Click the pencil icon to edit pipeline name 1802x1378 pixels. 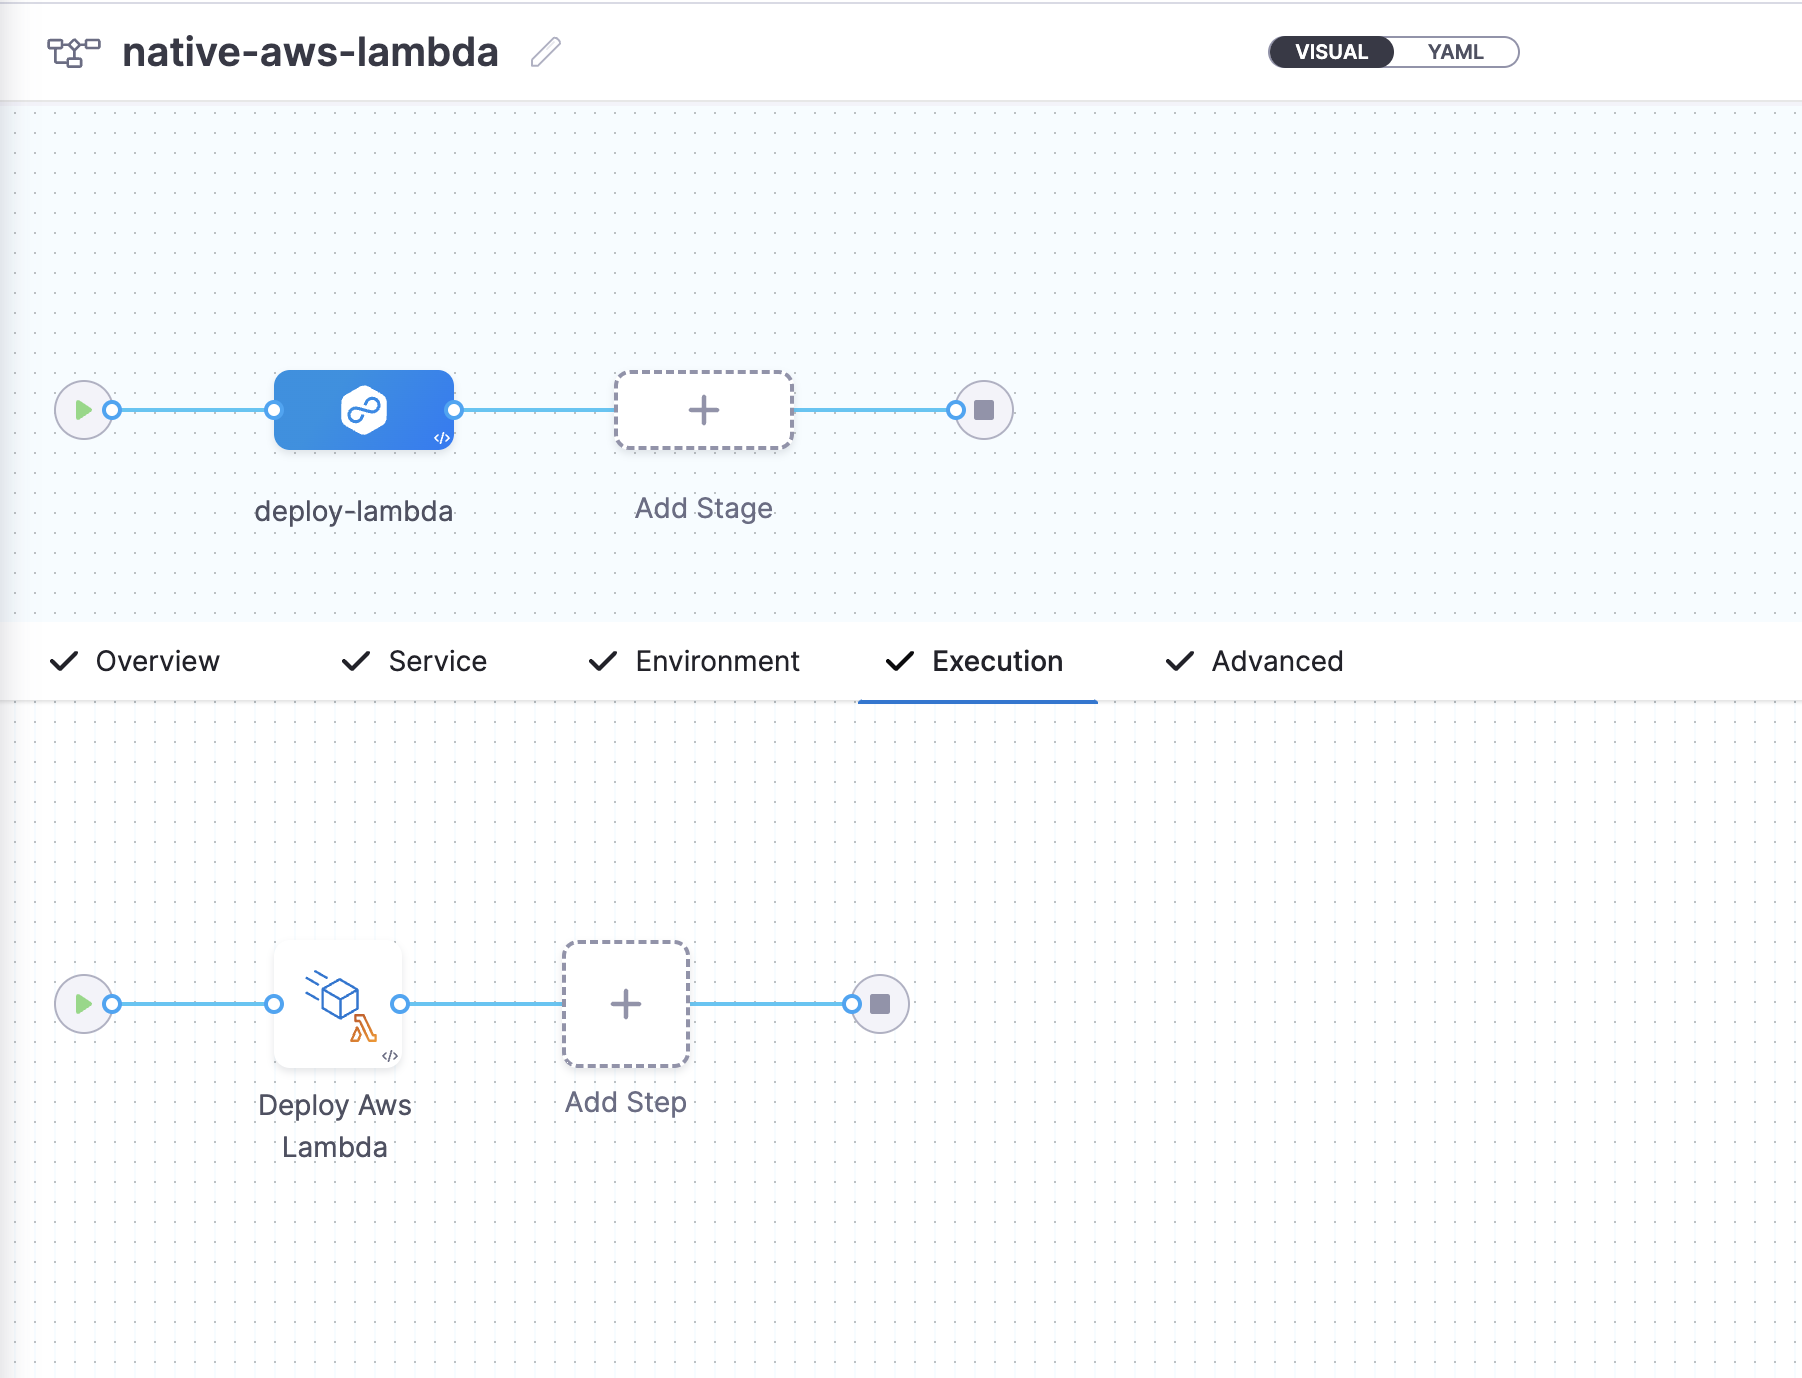click(x=545, y=52)
